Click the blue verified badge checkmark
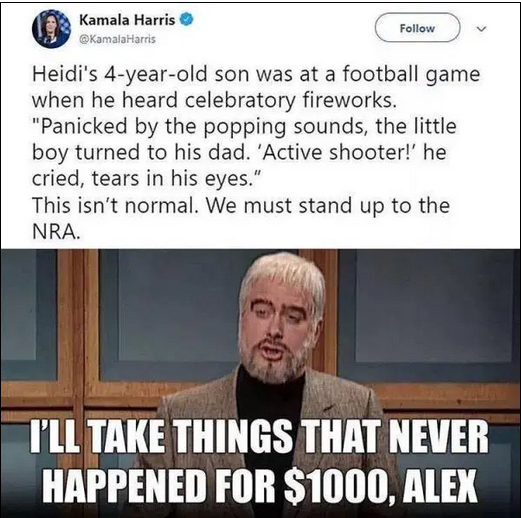 click(x=187, y=20)
